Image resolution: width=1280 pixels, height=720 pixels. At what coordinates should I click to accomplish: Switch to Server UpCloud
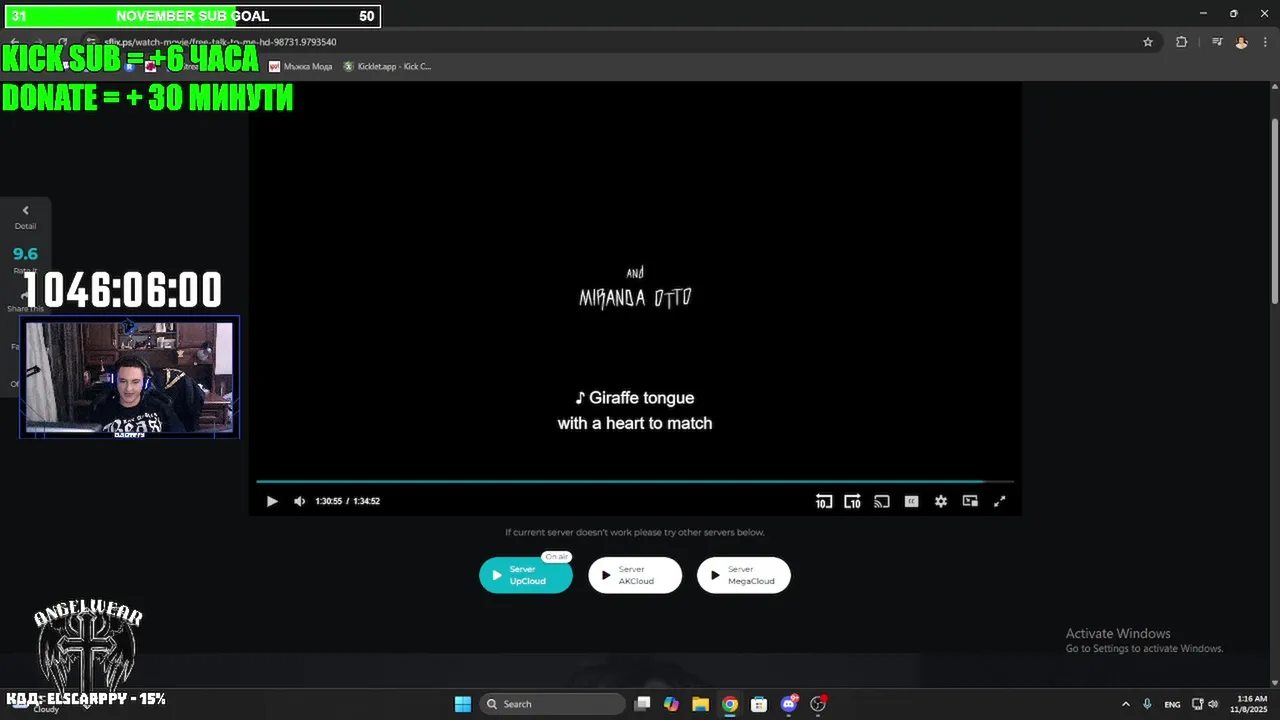pyautogui.click(x=526, y=575)
